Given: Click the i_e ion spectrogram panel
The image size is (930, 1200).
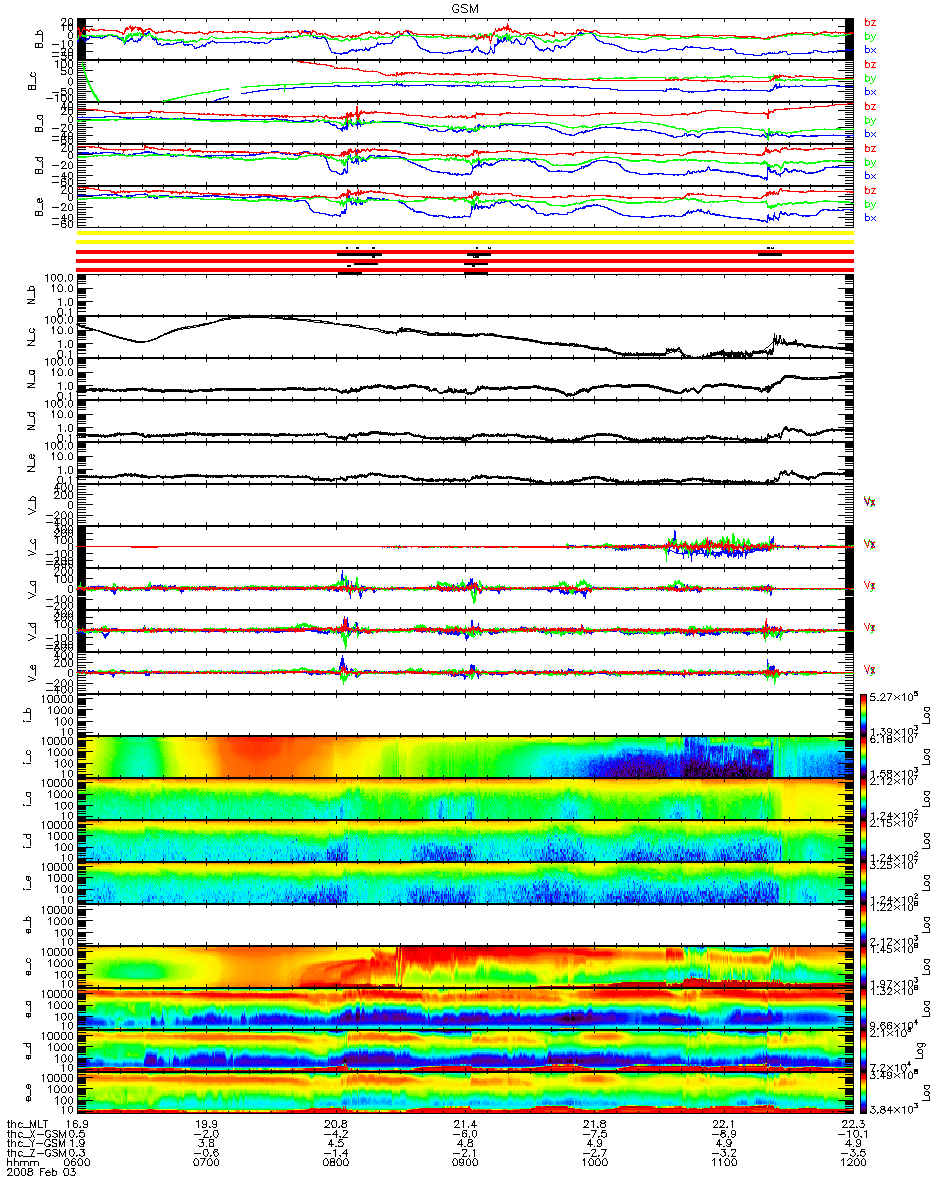Looking at the screenshot, I should (x=467, y=883).
